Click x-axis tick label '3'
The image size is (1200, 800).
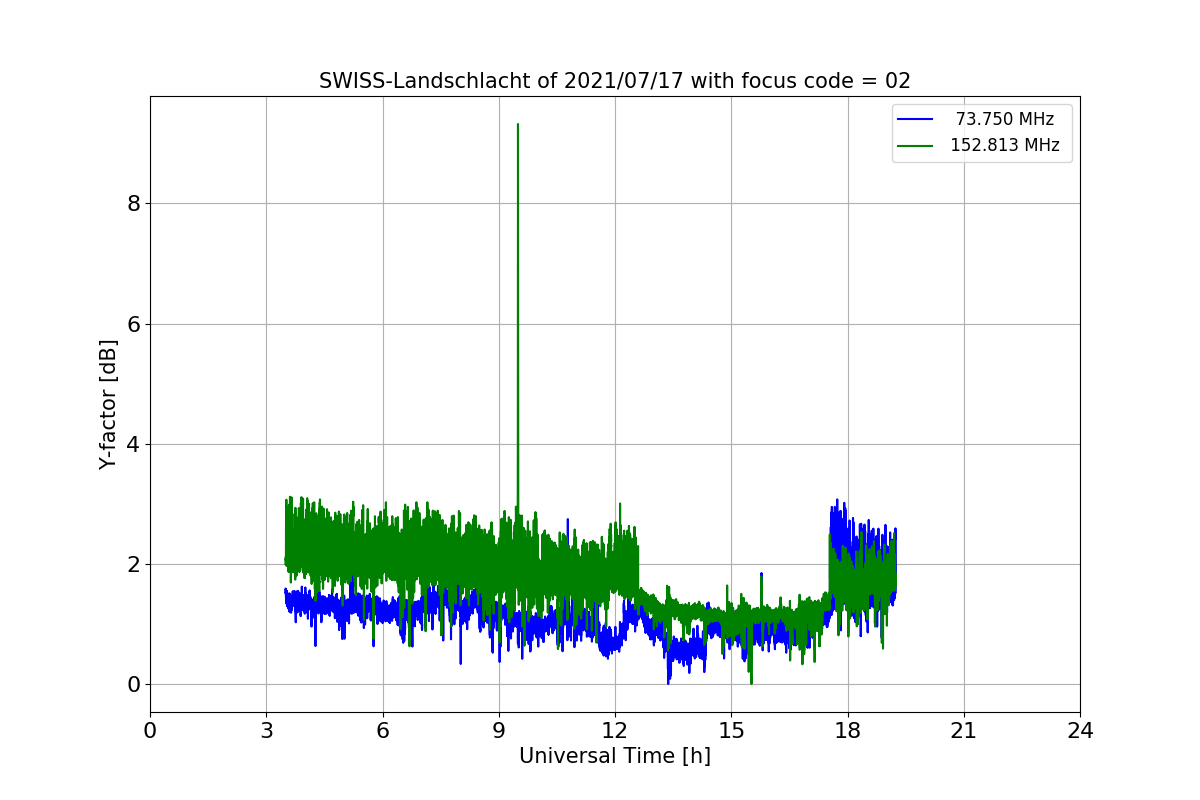(x=266, y=731)
